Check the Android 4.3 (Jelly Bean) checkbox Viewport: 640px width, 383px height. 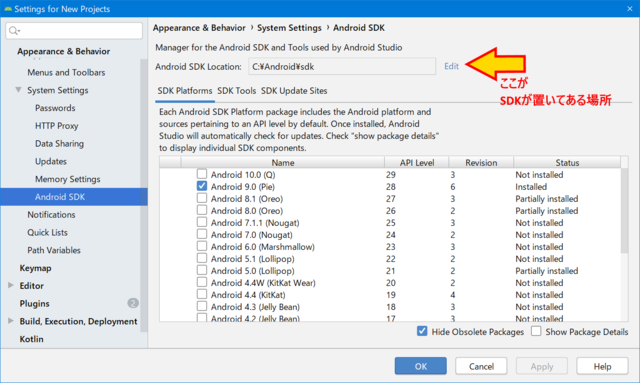tap(202, 306)
